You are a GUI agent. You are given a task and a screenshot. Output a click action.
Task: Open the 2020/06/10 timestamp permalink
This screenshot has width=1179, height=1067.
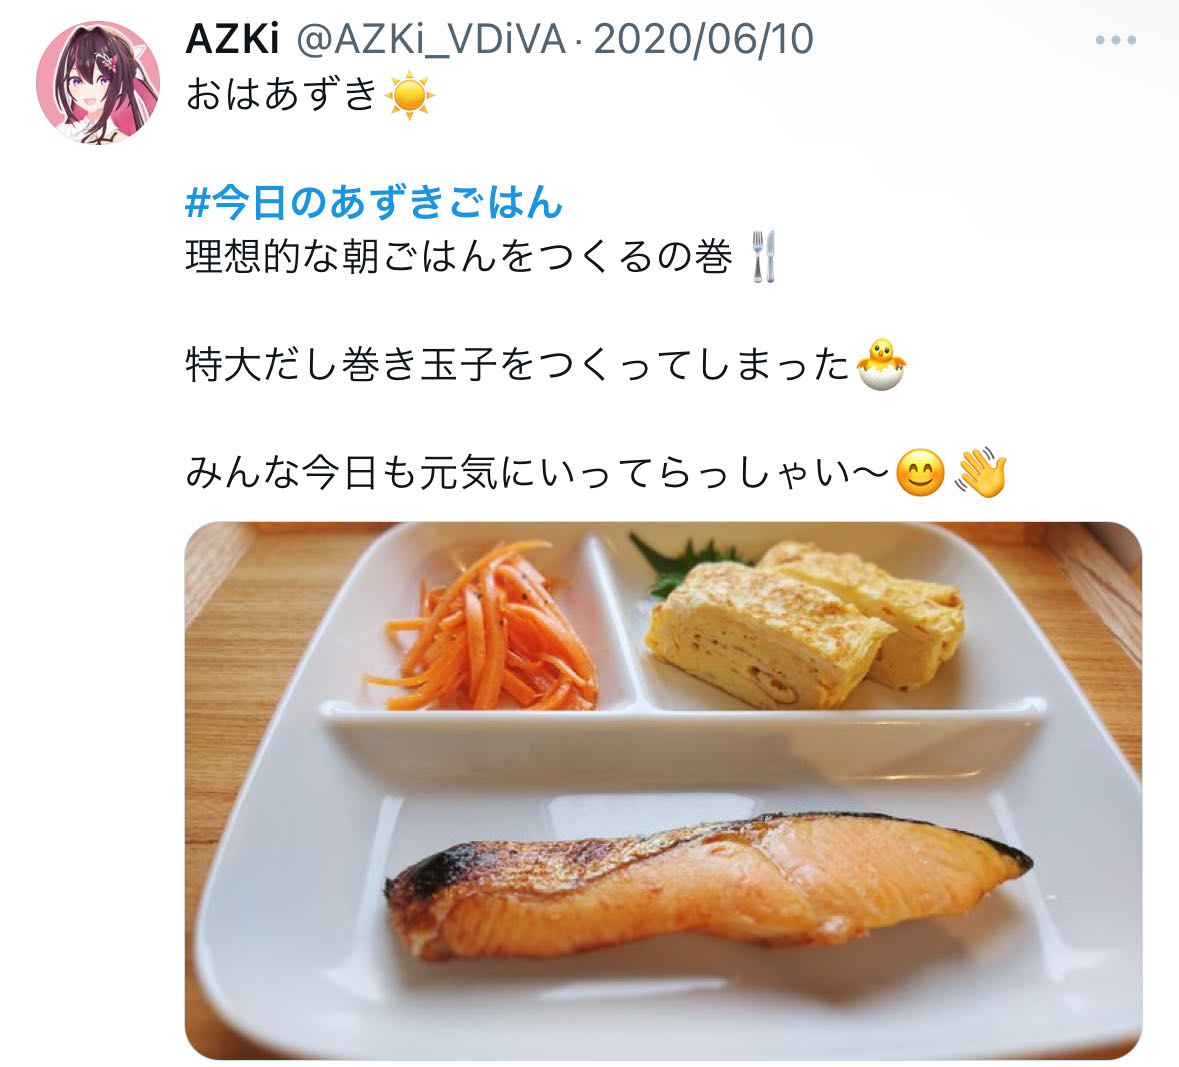click(704, 39)
